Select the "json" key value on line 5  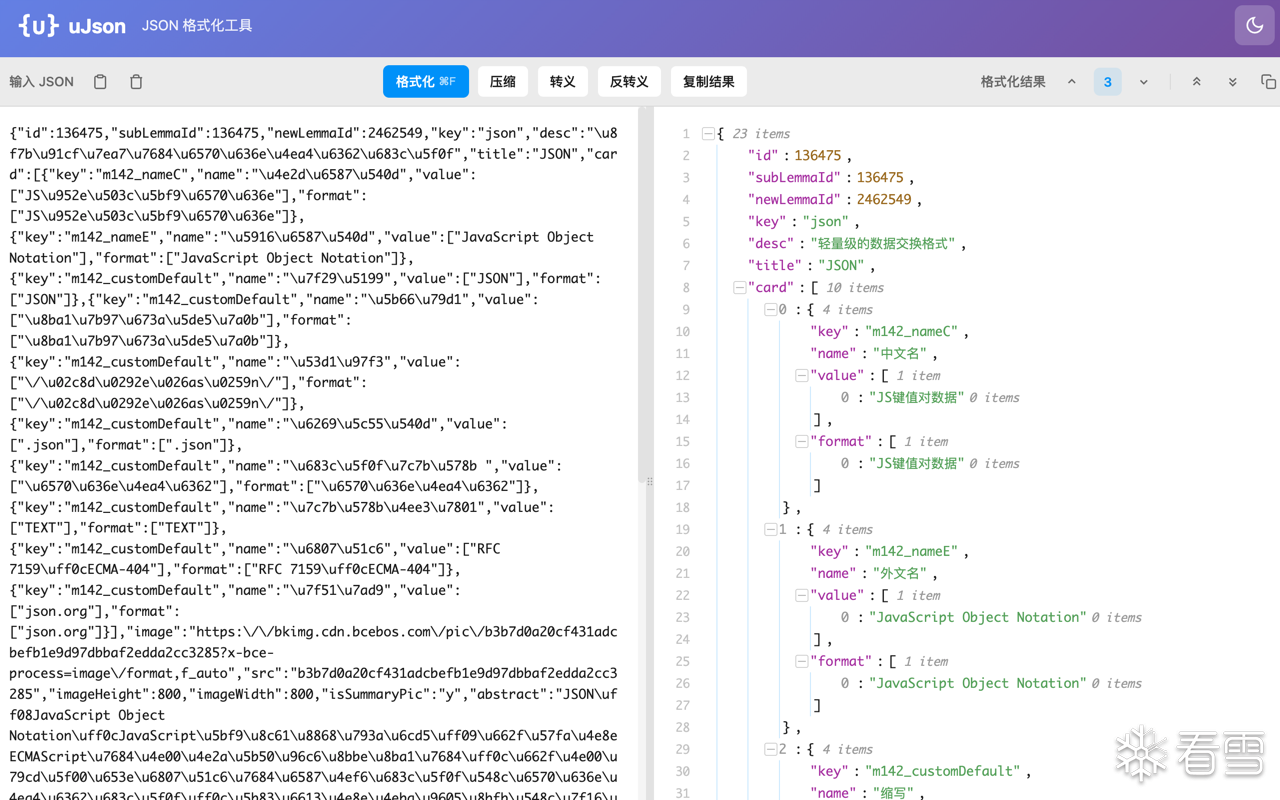(825, 222)
